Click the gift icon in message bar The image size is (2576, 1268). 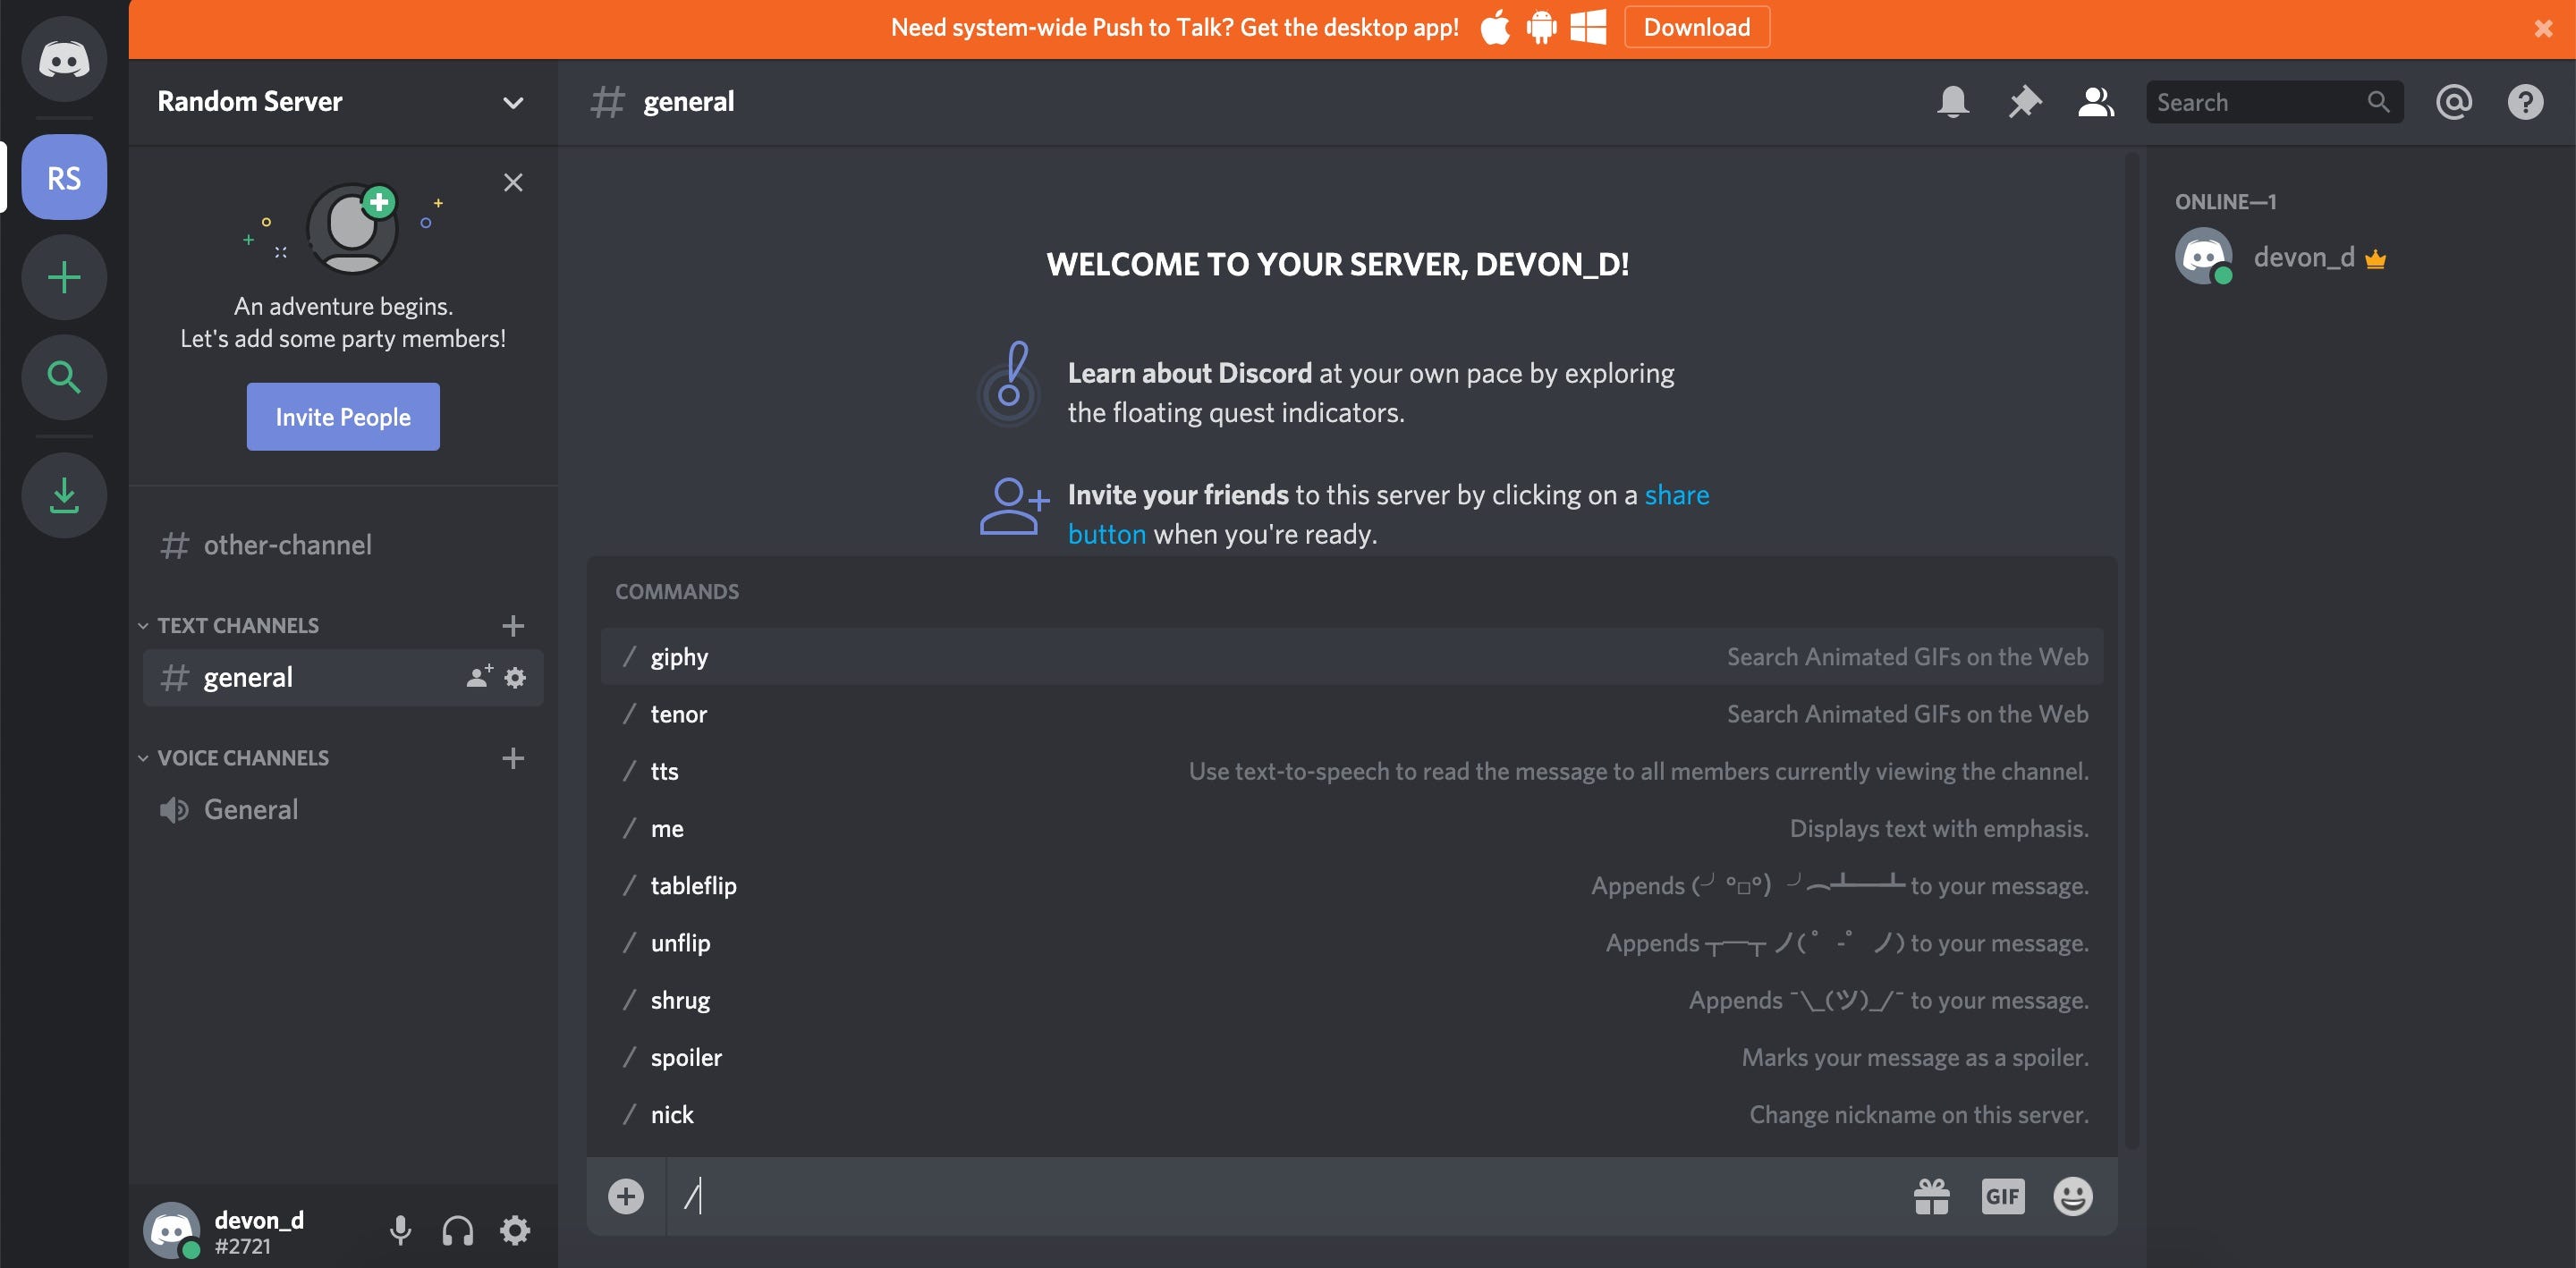pos(1932,1194)
